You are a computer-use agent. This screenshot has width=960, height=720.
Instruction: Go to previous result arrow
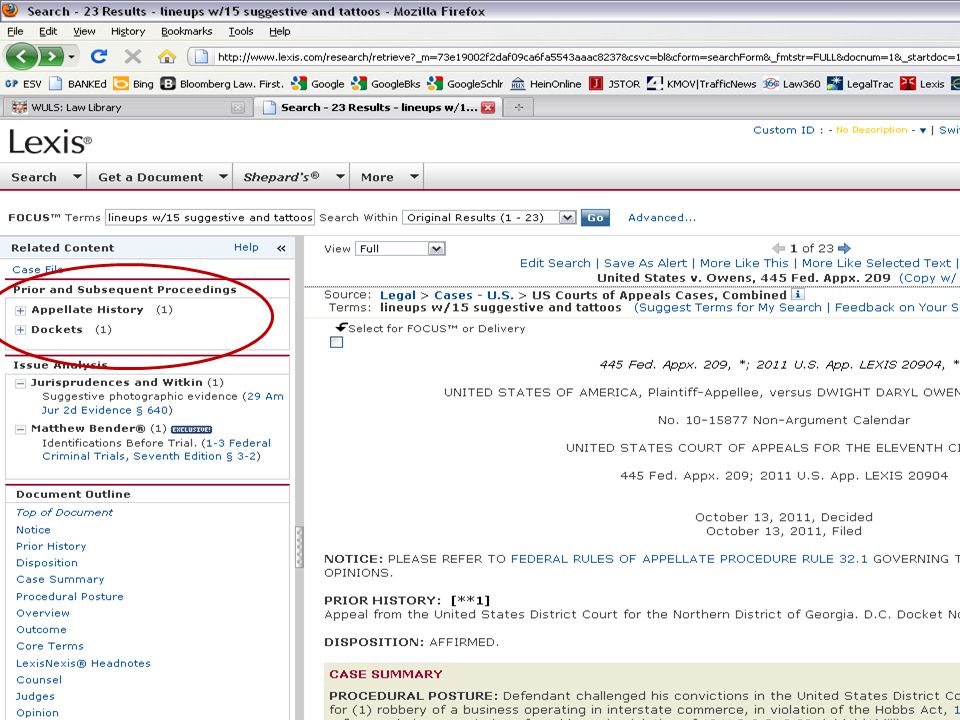779,248
